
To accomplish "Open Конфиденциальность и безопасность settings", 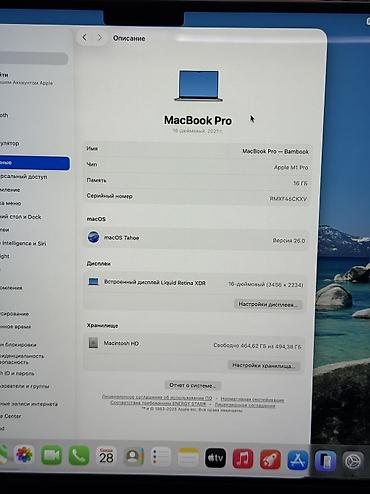I will [x=22, y=359].
